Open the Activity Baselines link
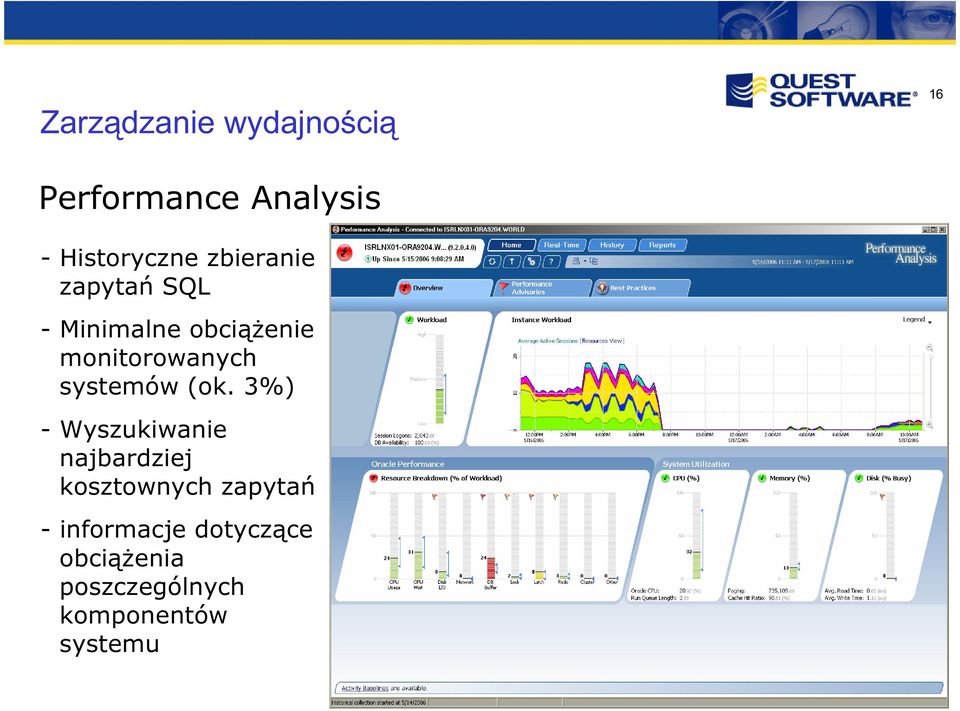The height and width of the screenshot is (711, 960). (364, 688)
